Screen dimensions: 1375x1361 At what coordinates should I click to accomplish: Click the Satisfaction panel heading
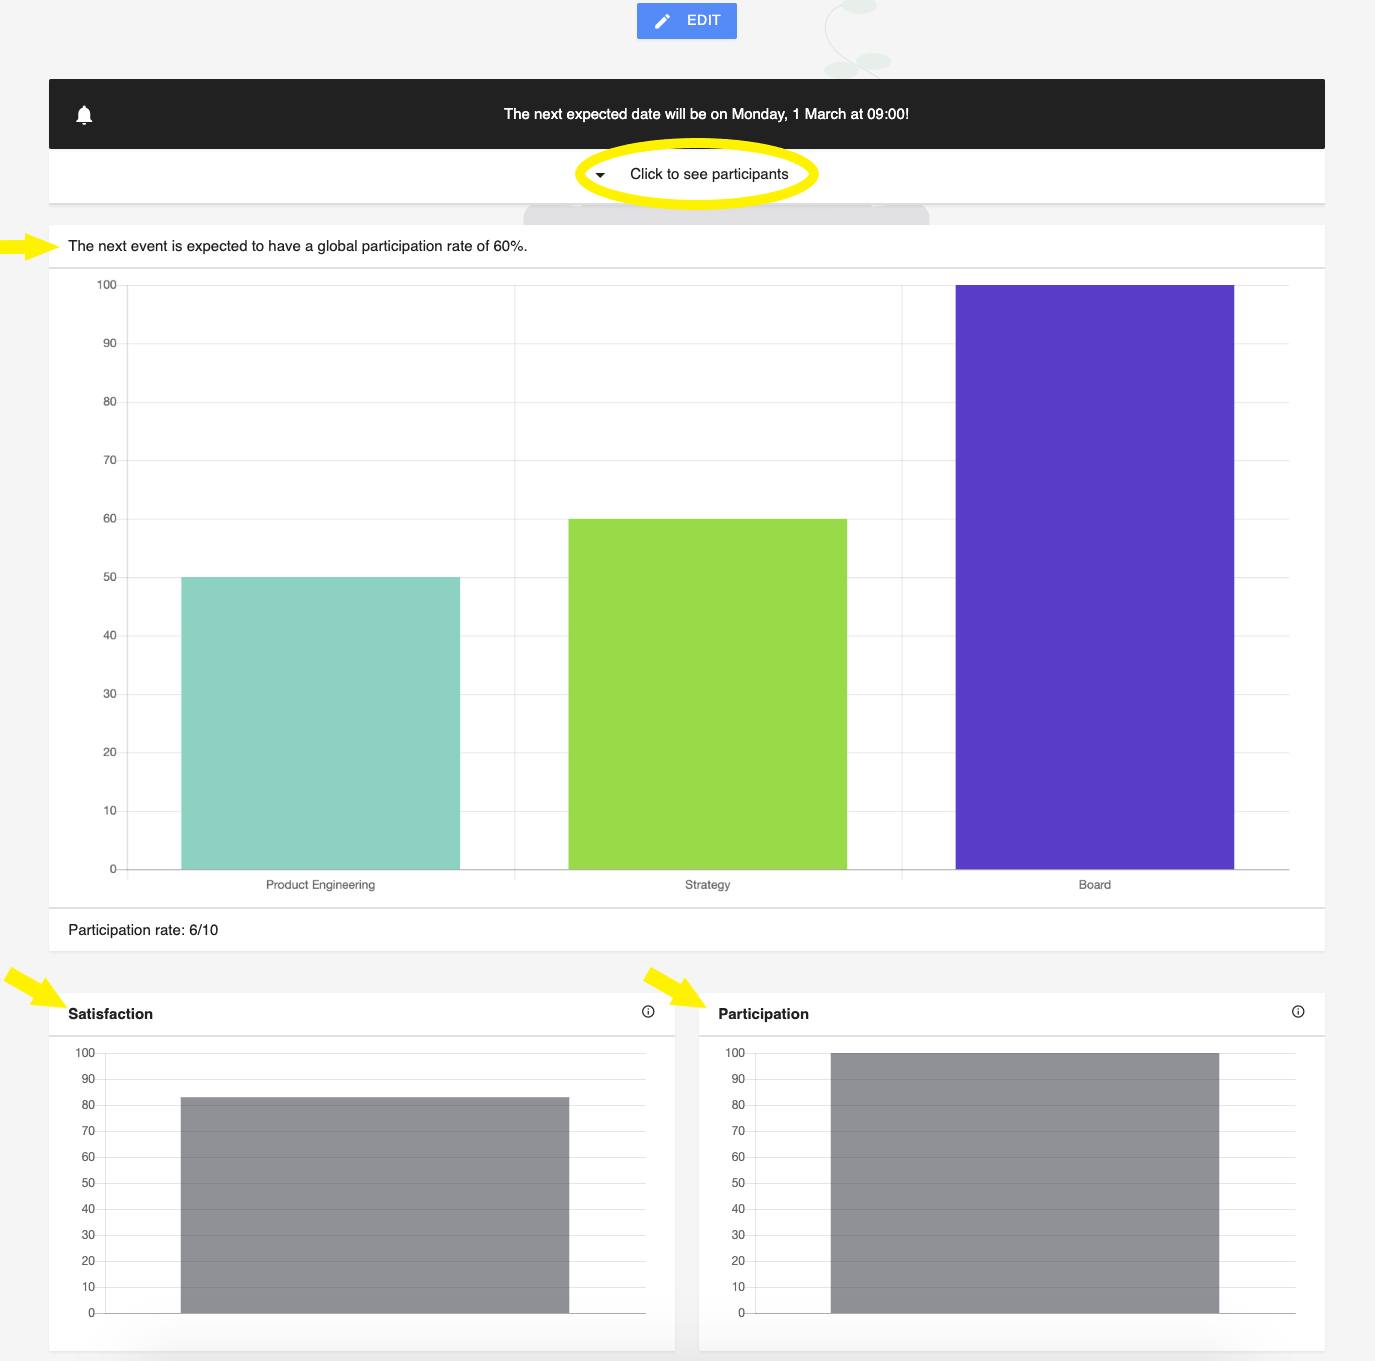click(111, 1014)
